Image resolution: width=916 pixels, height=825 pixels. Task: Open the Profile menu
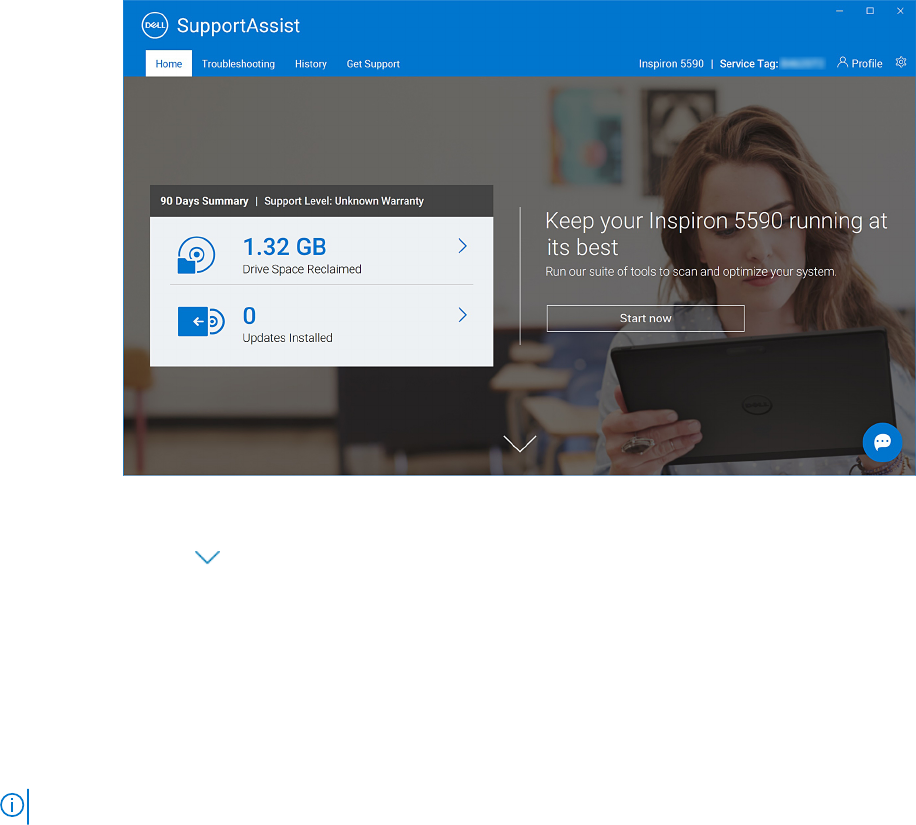859,63
